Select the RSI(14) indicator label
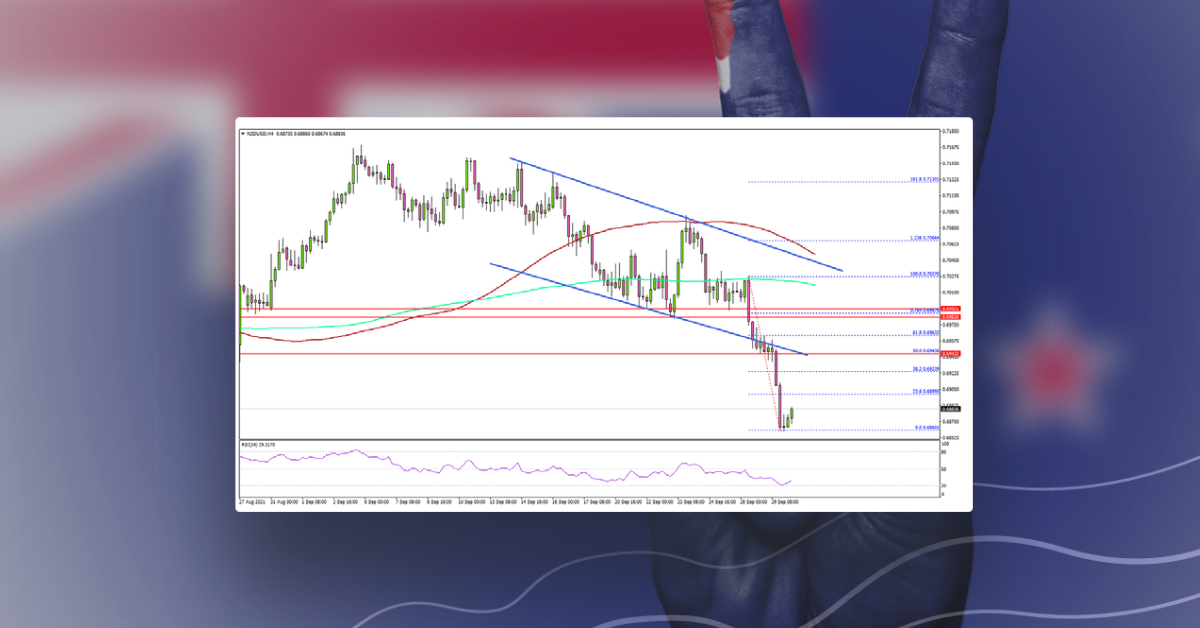The height and width of the screenshot is (628, 1200). [x=254, y=443]
